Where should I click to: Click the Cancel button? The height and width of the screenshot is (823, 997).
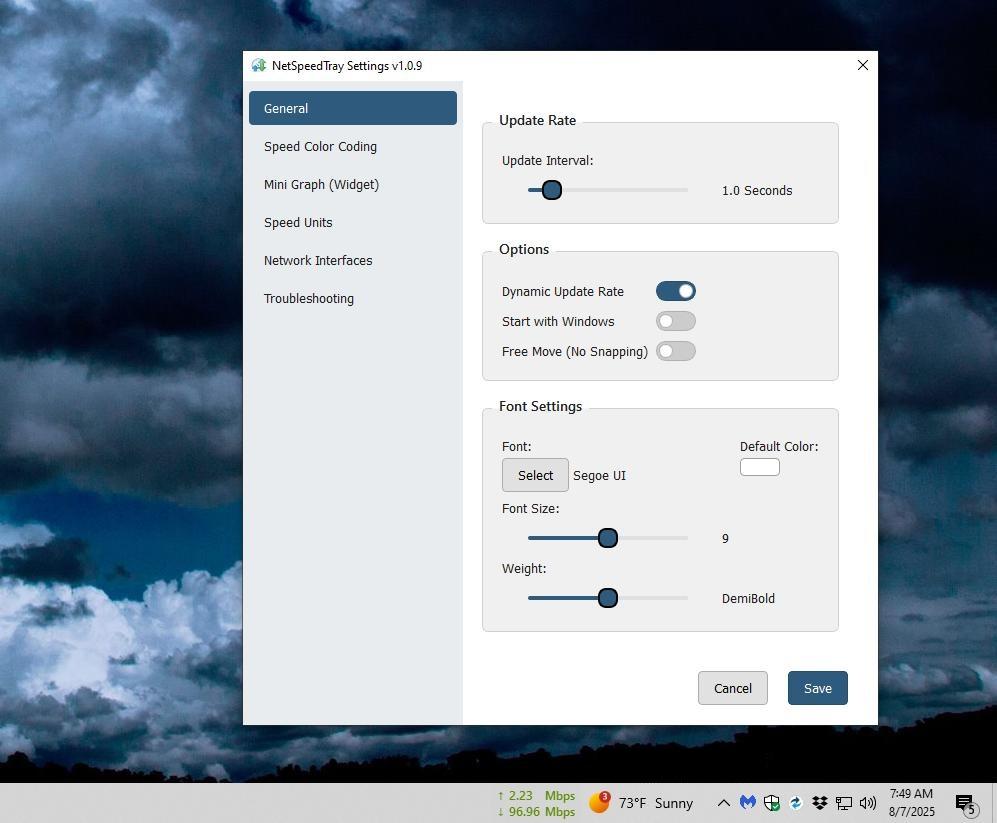732,688
